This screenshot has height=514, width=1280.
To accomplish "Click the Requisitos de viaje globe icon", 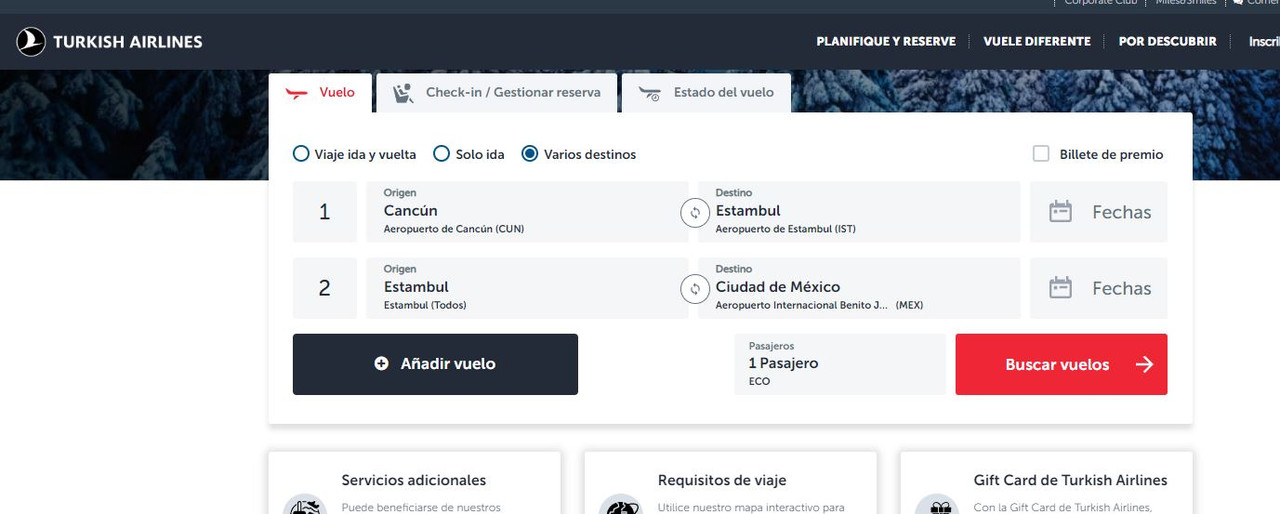I will tap(621, 505).
